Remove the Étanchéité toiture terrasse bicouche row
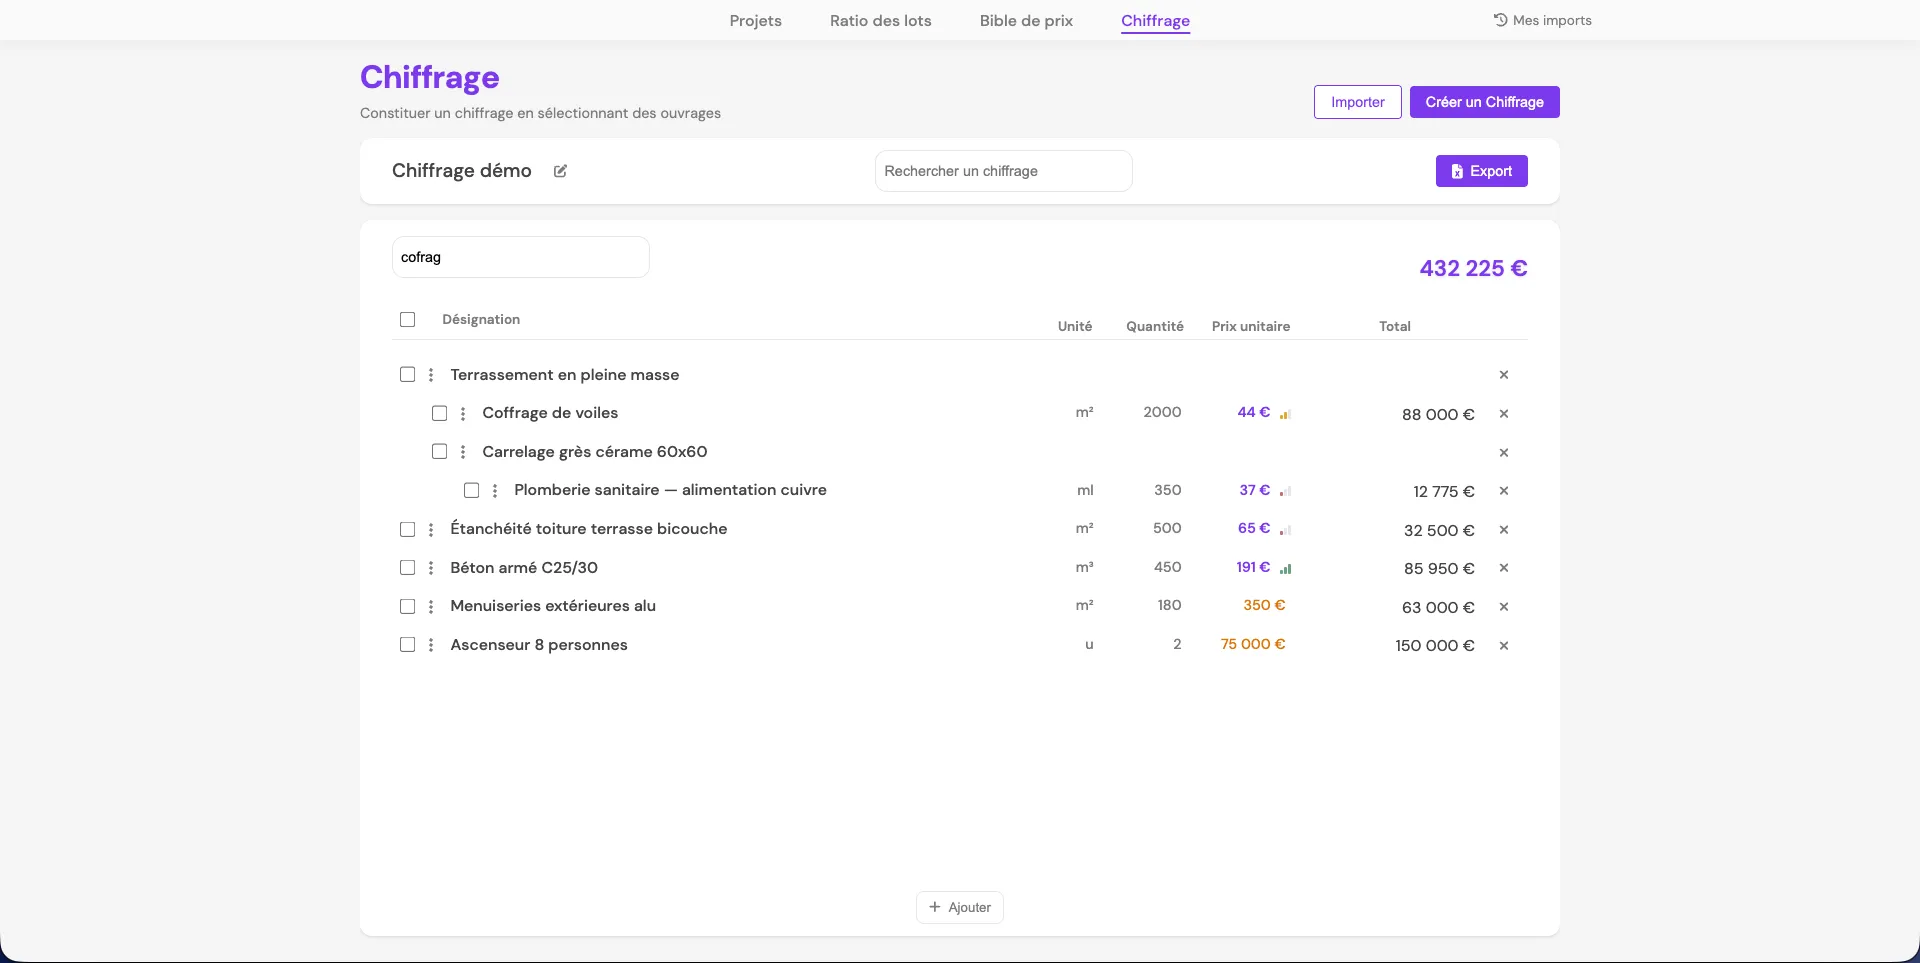Screen dimensions: 1920x963 tap(1503, 530)
